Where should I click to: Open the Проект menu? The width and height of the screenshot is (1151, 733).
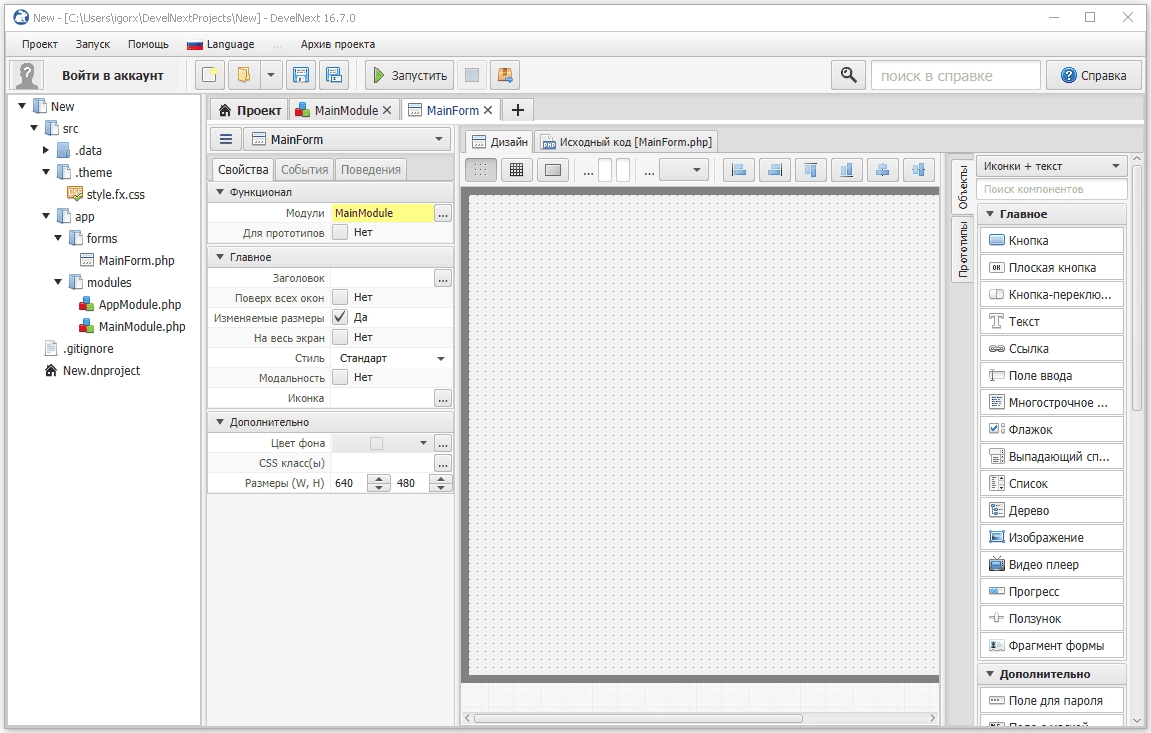40,44
